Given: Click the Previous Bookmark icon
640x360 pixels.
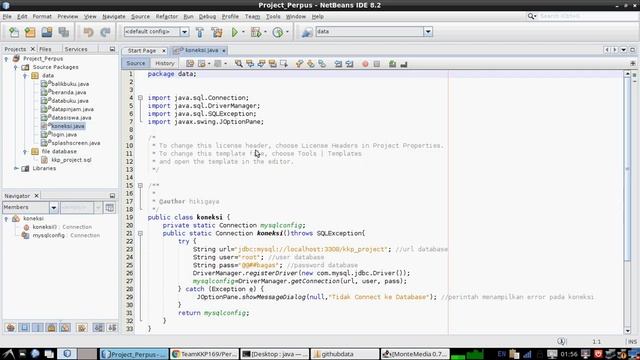Looking at the screenshot, I should pyautogui.click(x=299, y=64).
